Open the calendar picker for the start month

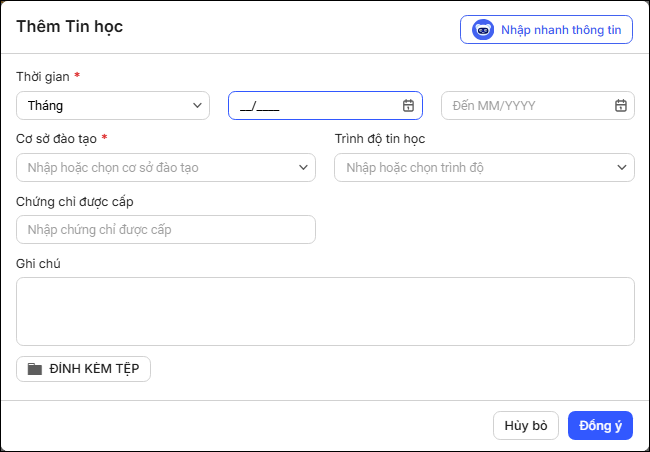click(408, 106)
